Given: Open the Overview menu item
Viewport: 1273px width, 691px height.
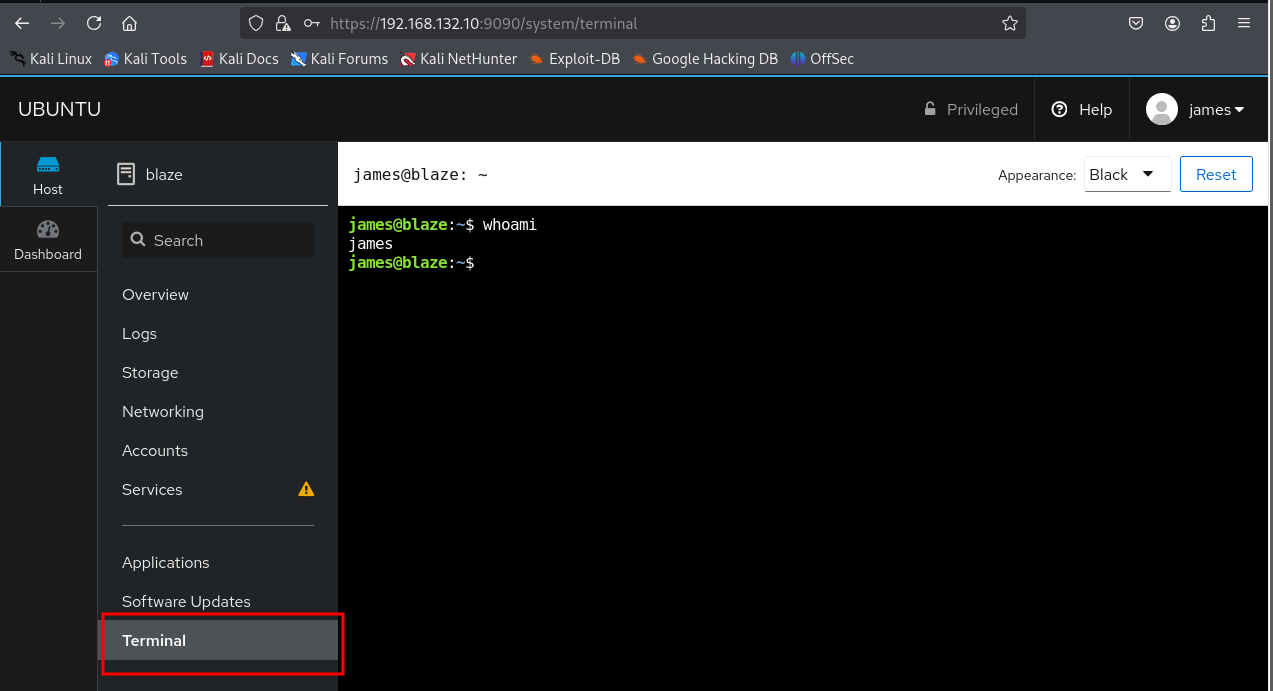Looking at the screenshot, I should click(155, 295).
